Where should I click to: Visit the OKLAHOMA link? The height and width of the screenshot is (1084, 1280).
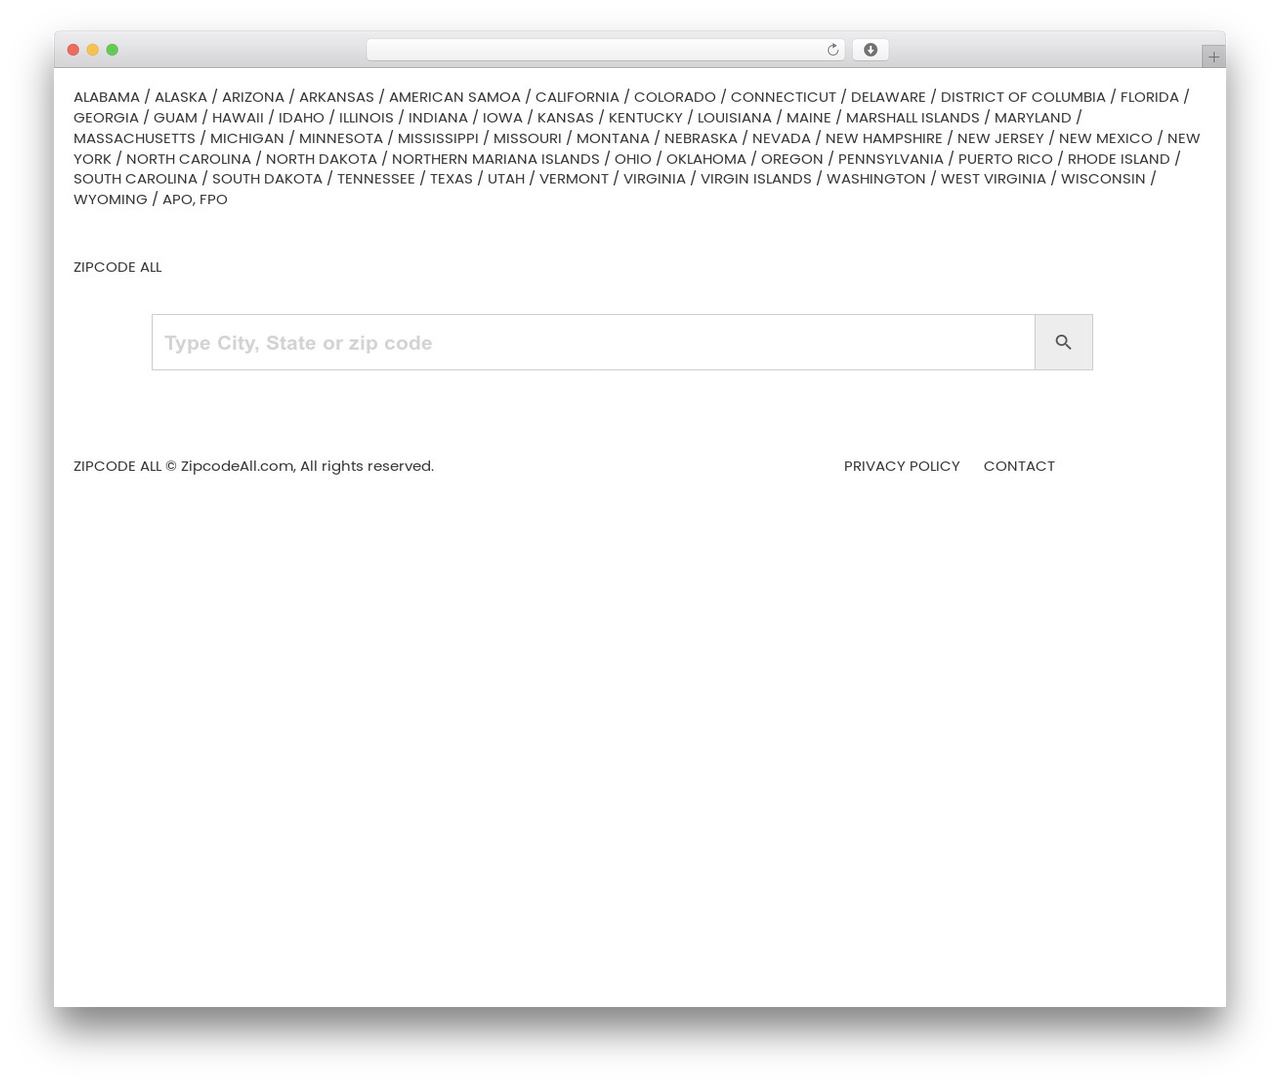tap(706, 159)
